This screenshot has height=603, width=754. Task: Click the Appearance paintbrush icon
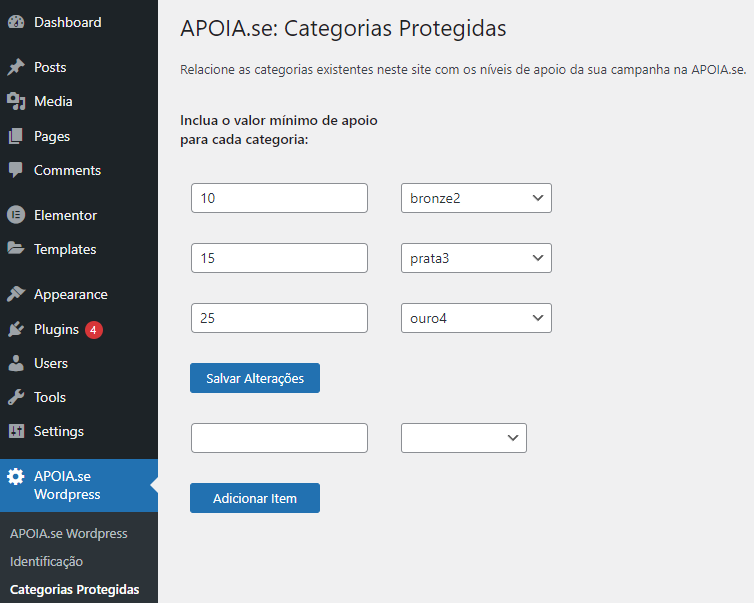click(16, 294)
